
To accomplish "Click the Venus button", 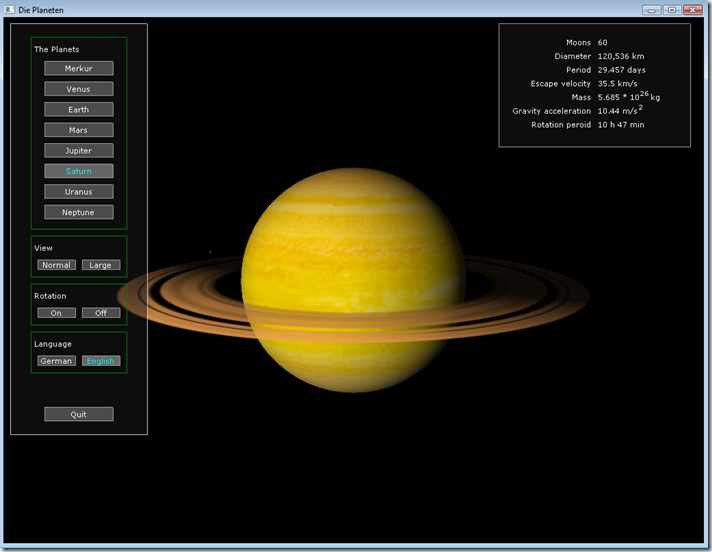I will (79, 89).
